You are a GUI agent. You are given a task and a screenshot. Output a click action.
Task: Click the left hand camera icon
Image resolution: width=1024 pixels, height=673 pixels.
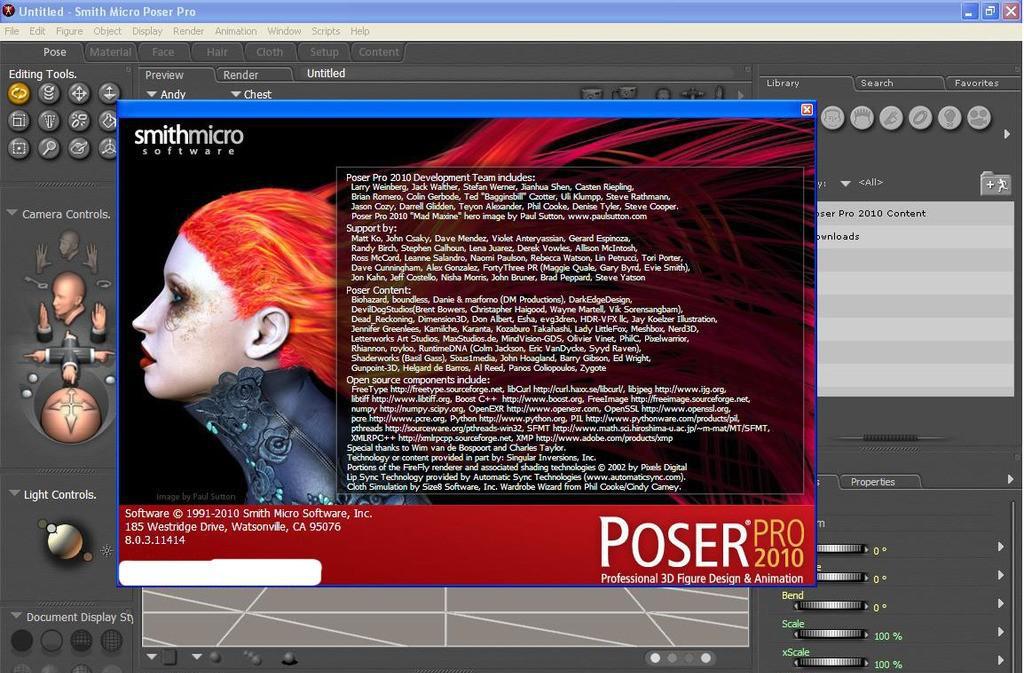pyautogui.click(x=44, y=257)
